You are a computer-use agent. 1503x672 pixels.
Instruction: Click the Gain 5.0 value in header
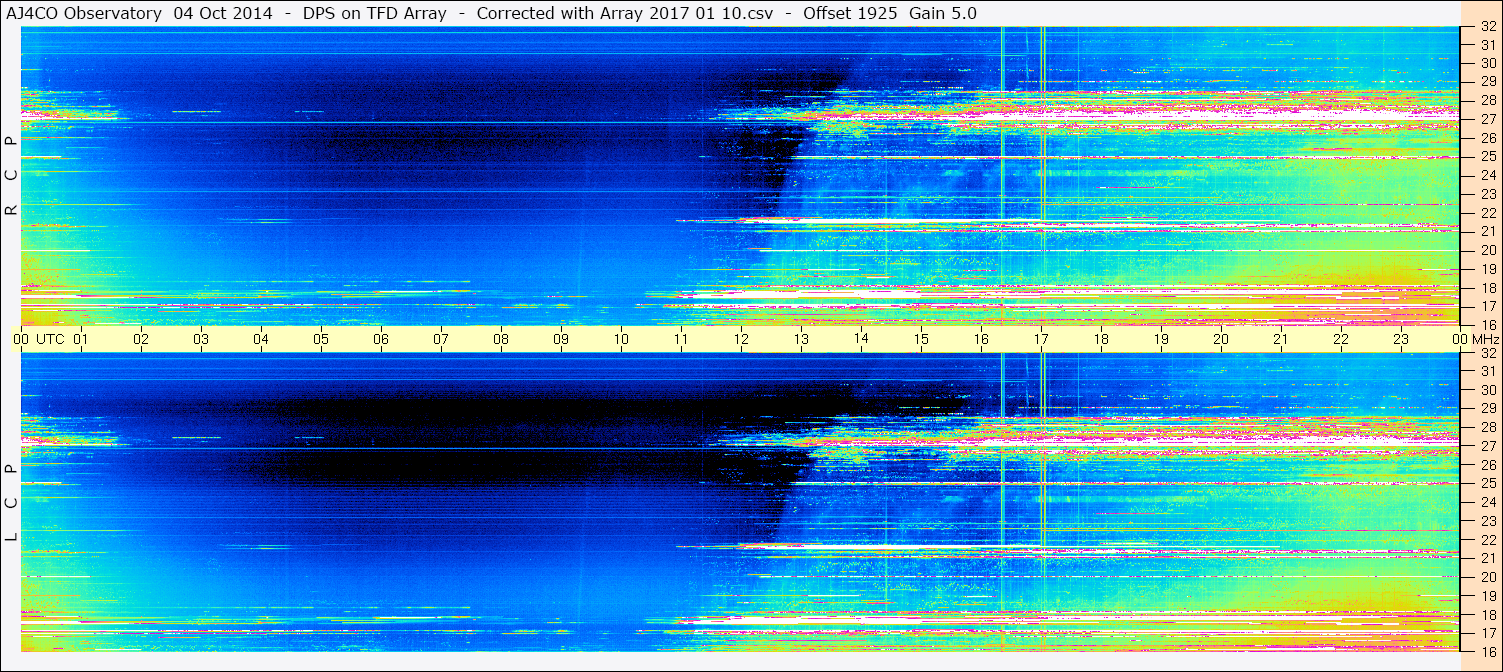pyautogui.click(x=943, y=13)
